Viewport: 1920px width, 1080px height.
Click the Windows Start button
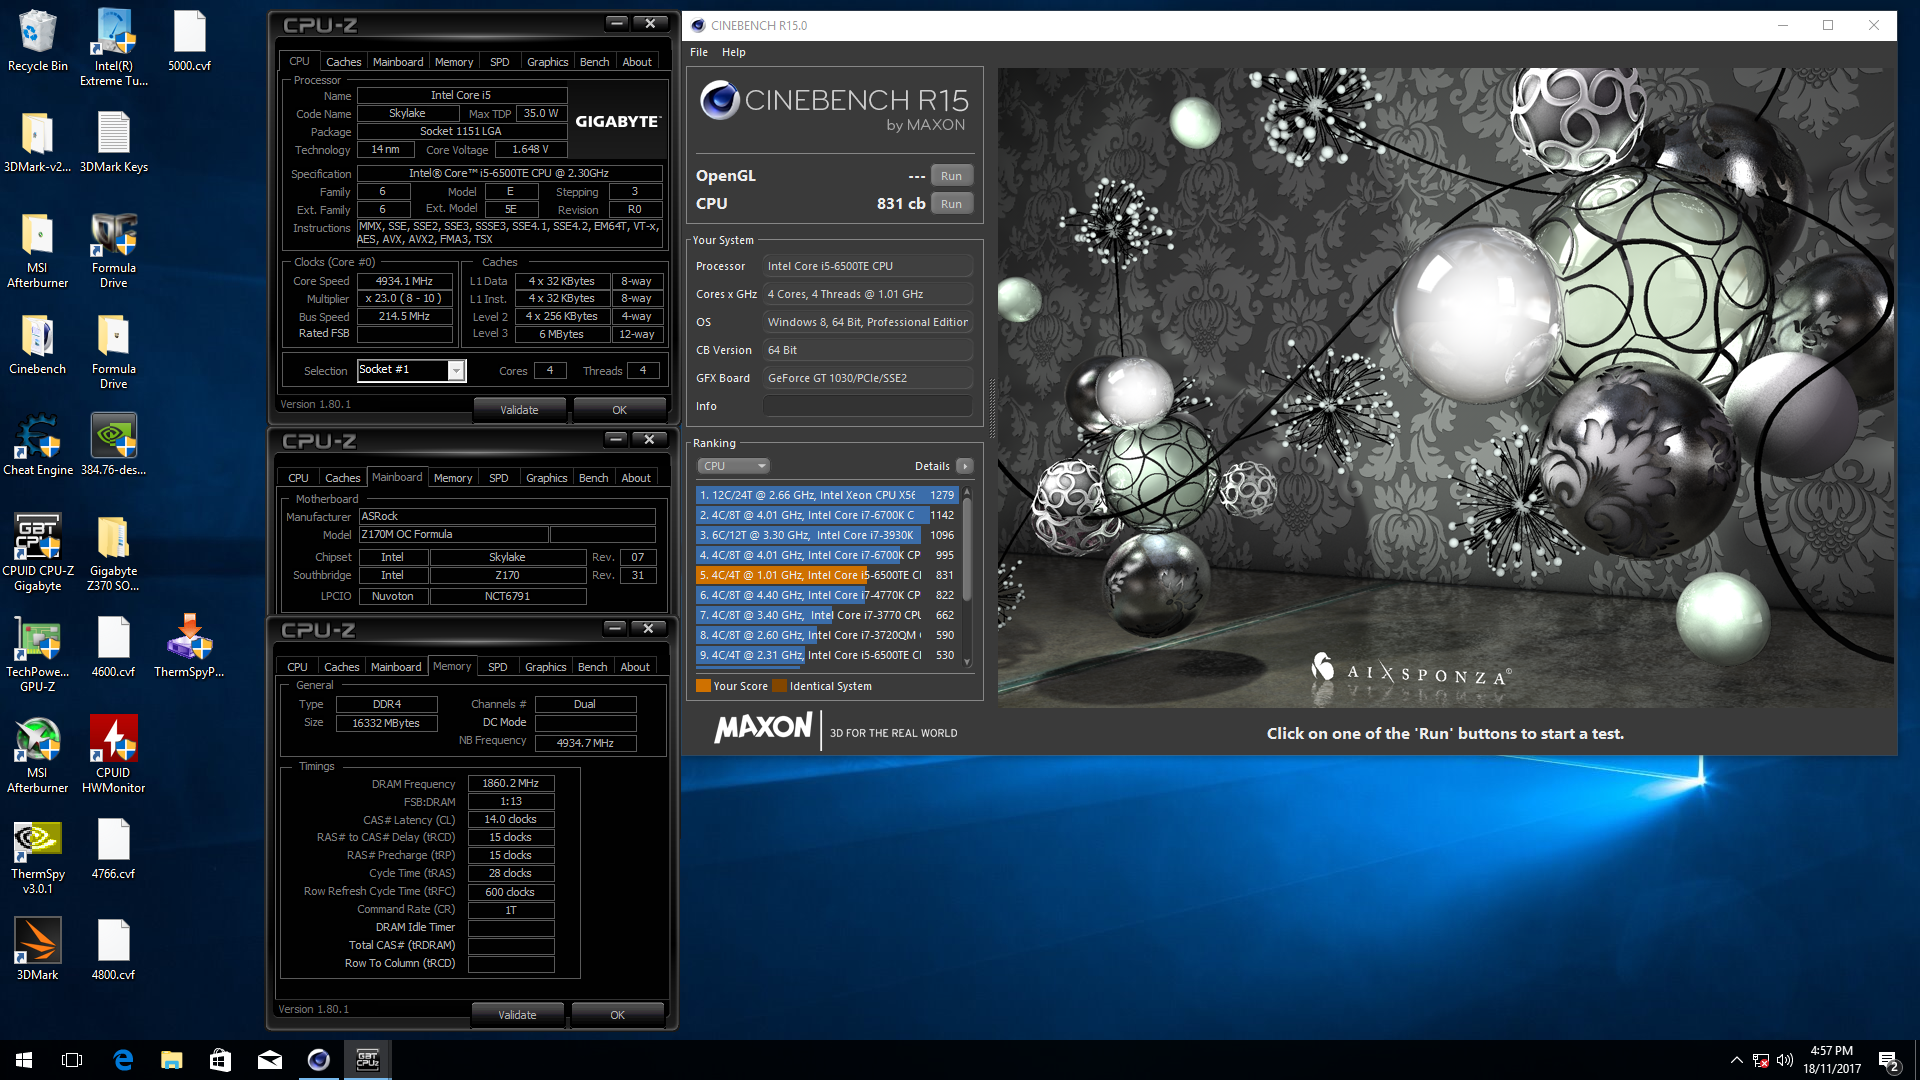24,1060
